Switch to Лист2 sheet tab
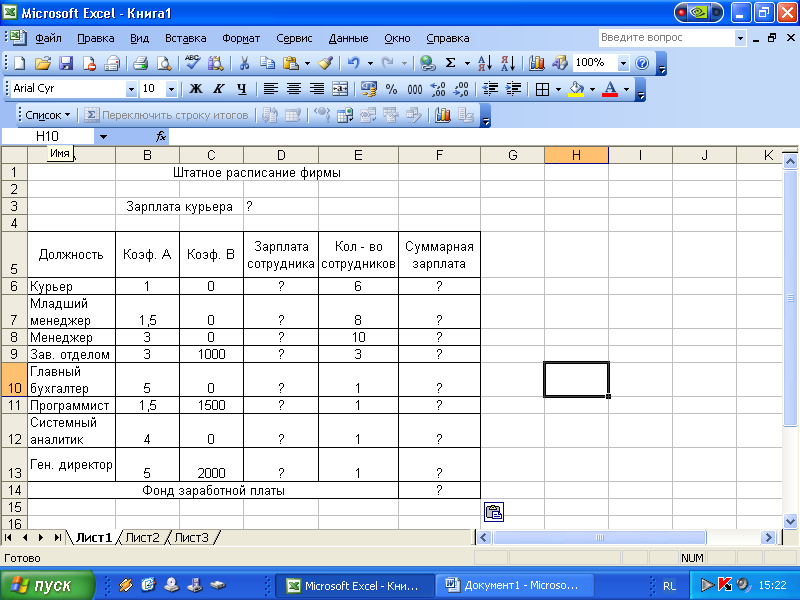The image size is (800, 600). (142, 537)
